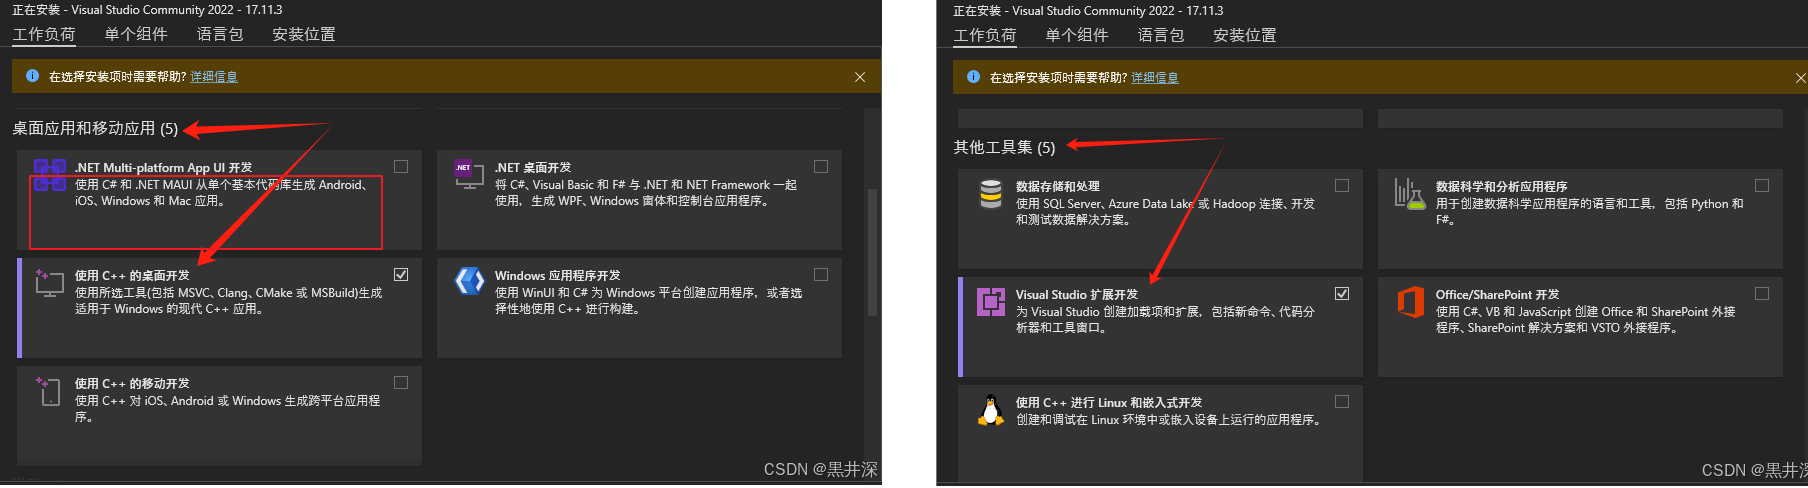The height and width of the screenshot is (488, 1808).
Task: Enable .NET Multi-platform App UI workload checkbox
Action: [x=401, y=167]
